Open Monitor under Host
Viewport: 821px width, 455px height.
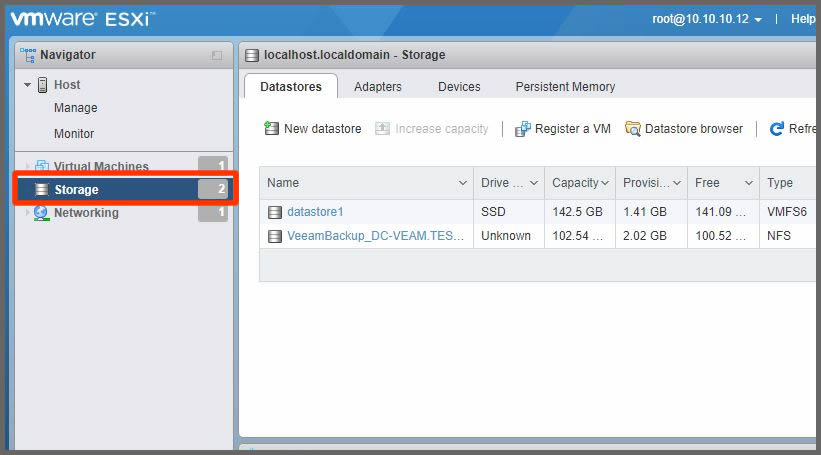pyautogui.click(x=74, y=134)
